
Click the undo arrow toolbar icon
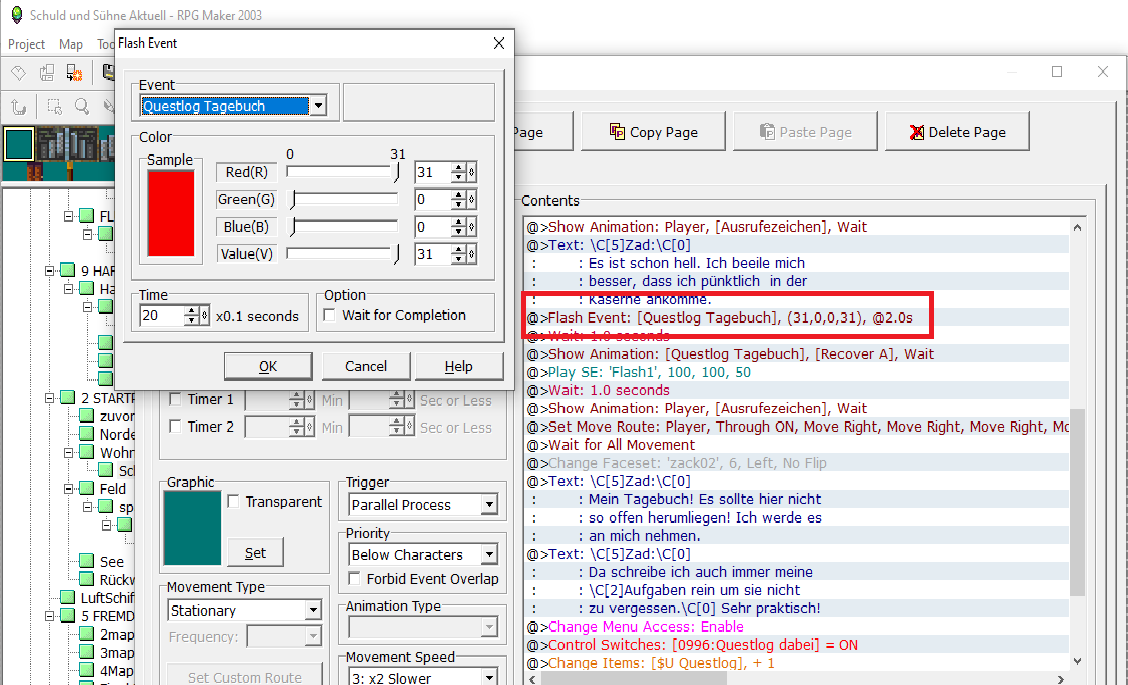click(18, 106)
